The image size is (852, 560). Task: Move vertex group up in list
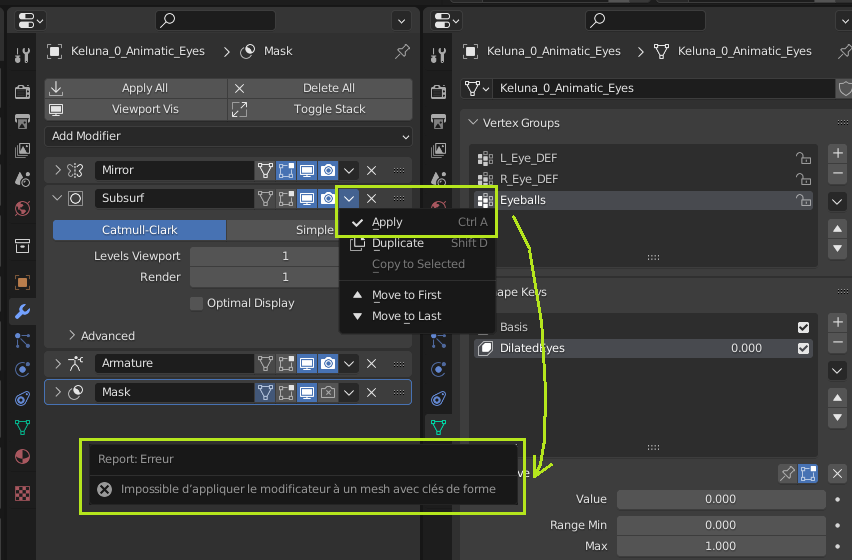coord(837,229)
